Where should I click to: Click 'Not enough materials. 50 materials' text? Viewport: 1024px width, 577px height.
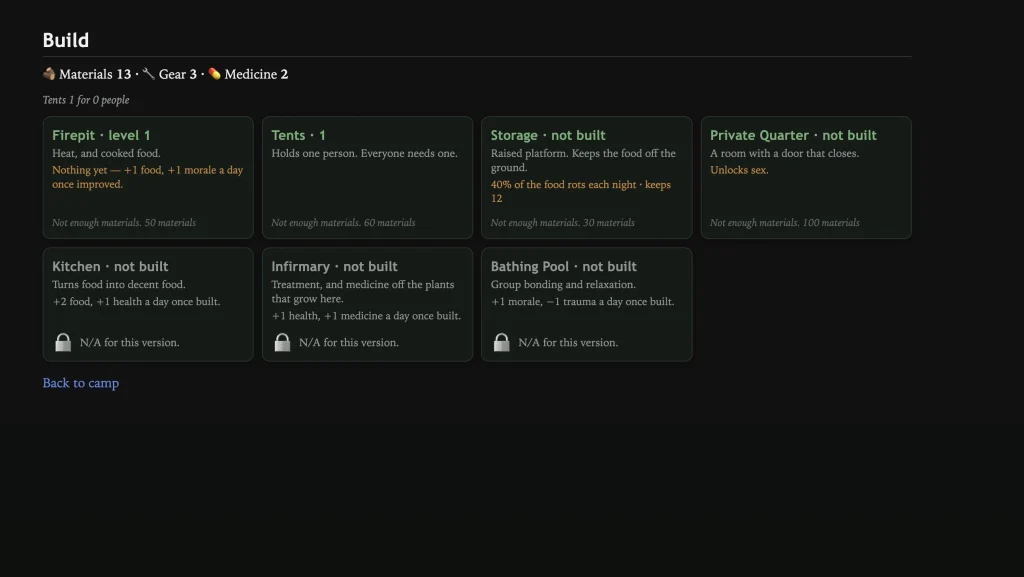point(124,223)
